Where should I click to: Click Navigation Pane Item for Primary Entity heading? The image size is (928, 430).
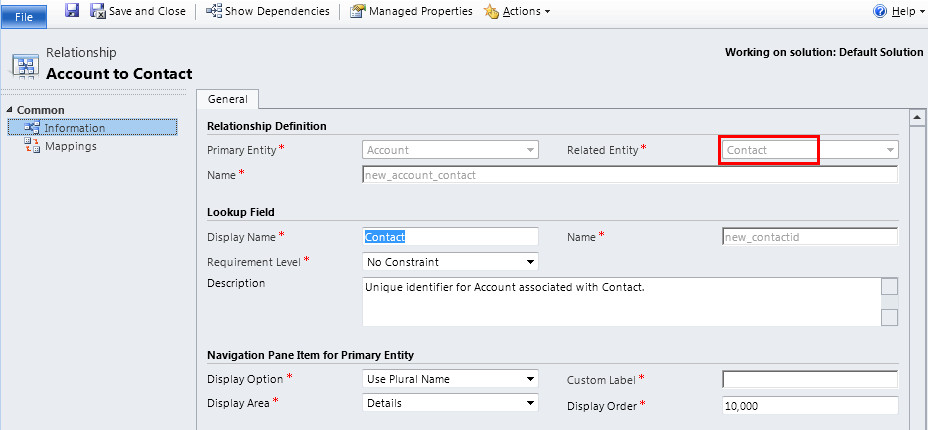click(x=310, y=355)
